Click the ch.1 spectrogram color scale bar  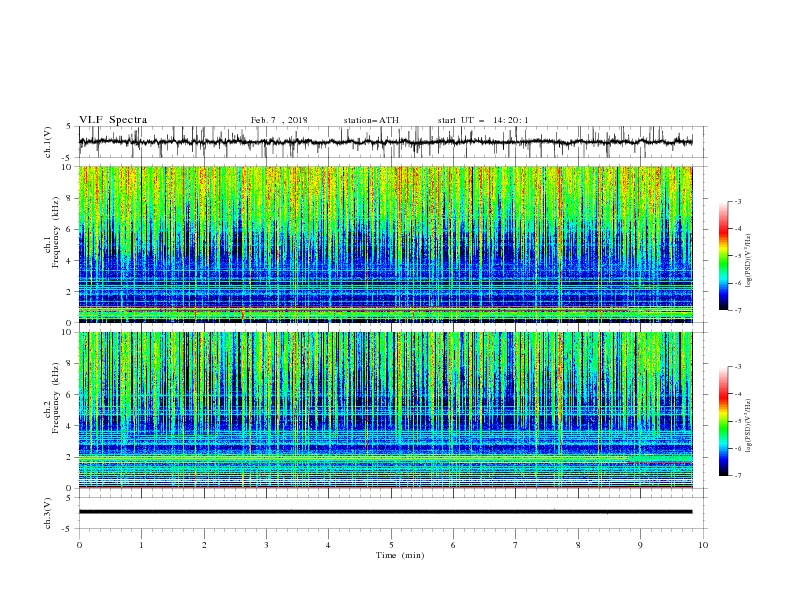(723, 256)
